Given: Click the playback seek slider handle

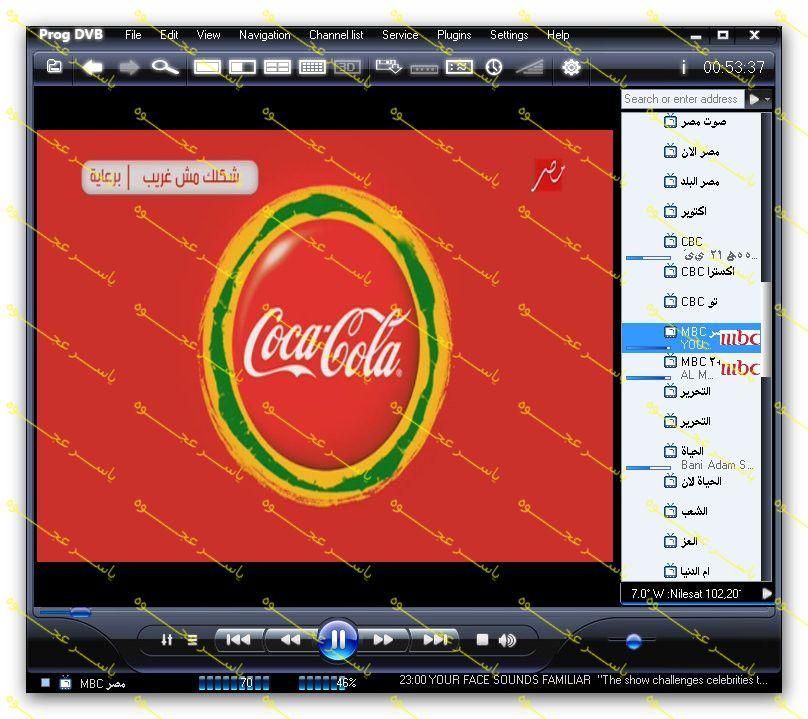Looking at the screenshot, I should 80,612.
